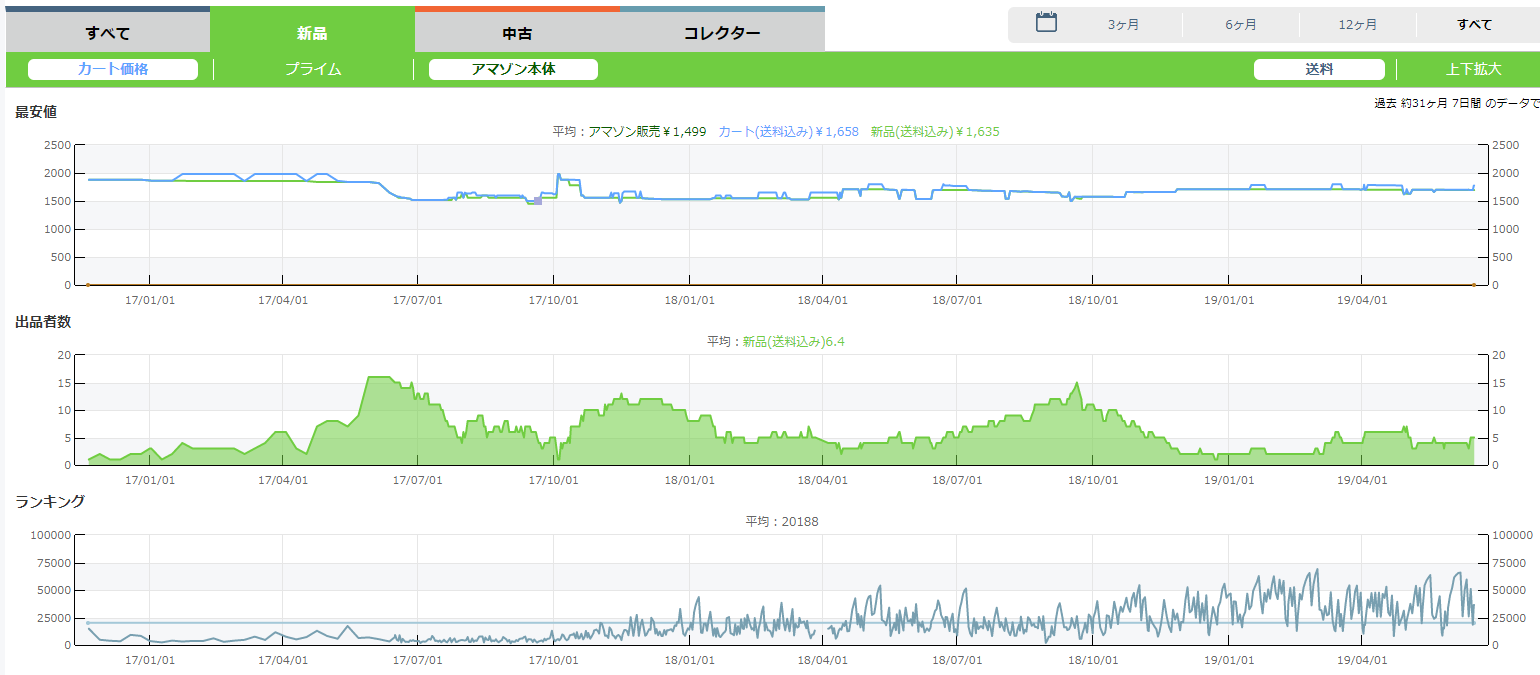Click the calendar icon beside the period options

click(1046, 23)
